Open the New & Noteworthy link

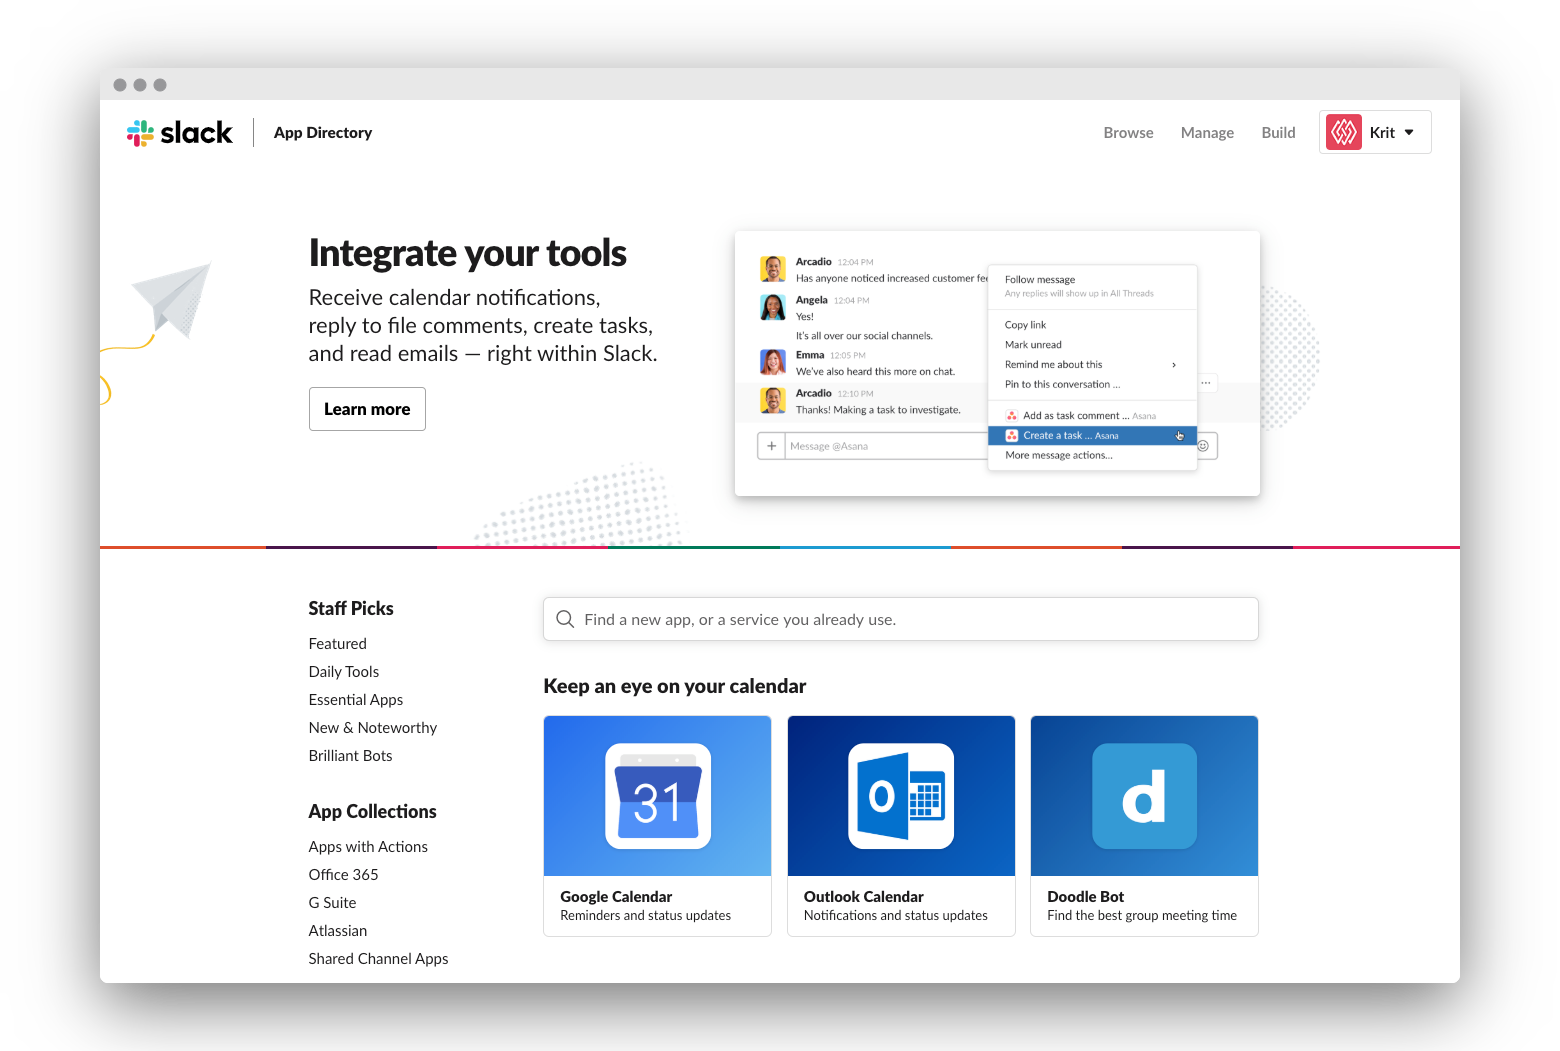(x=373, y=728)
